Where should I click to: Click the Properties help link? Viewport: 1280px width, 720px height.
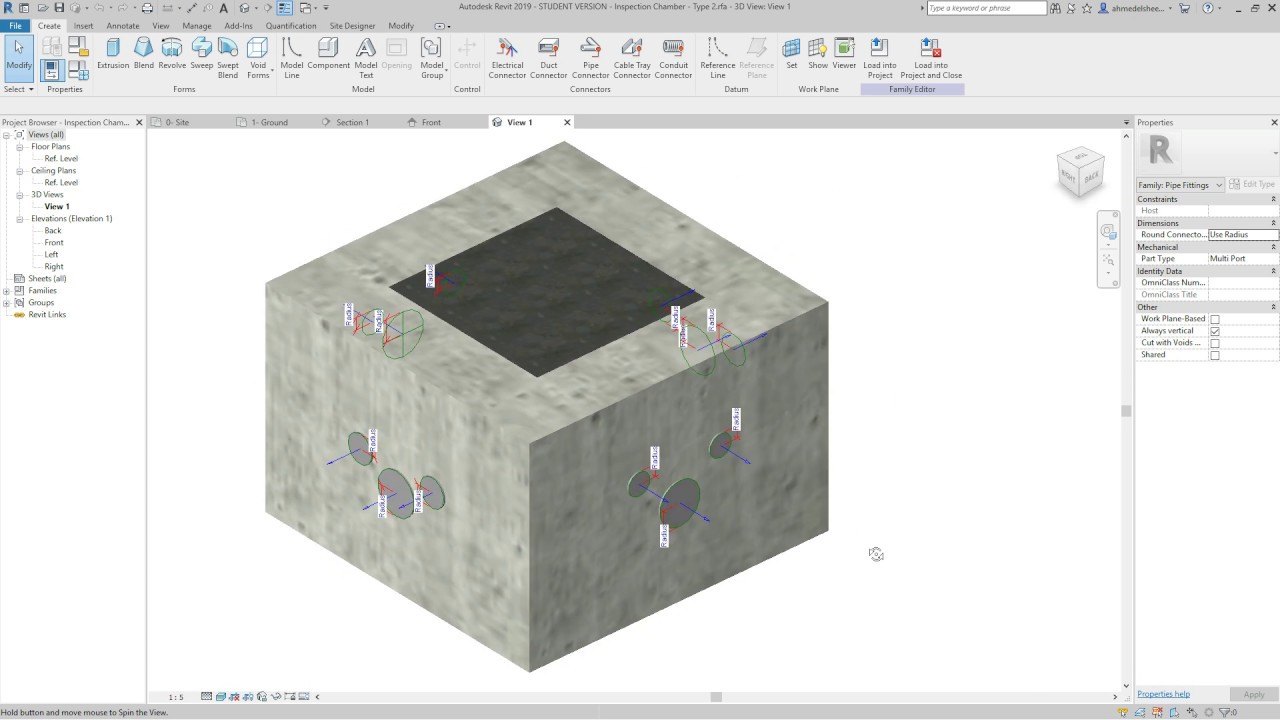[x=1163, y=693]
